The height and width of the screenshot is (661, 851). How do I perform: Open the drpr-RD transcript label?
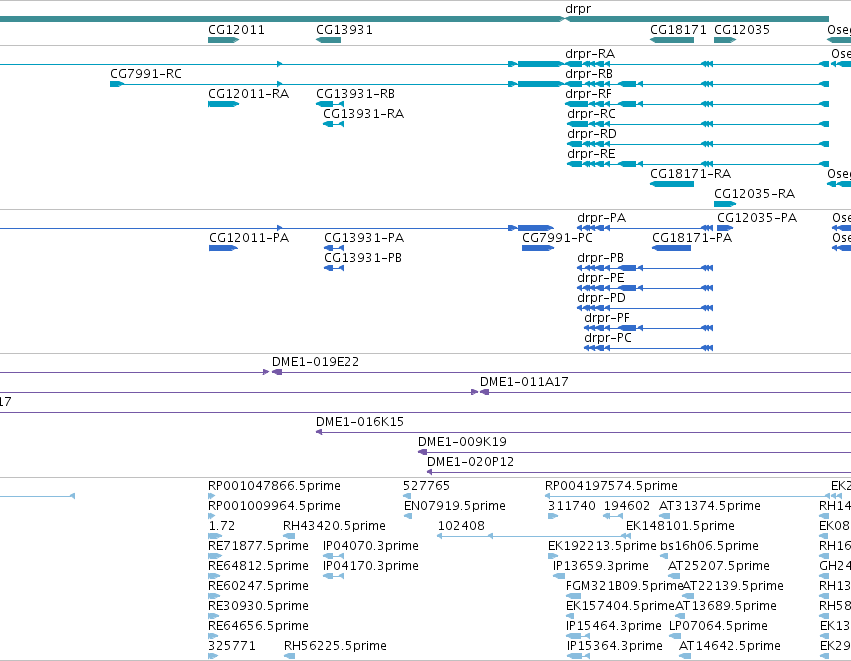tap(592, 134)
